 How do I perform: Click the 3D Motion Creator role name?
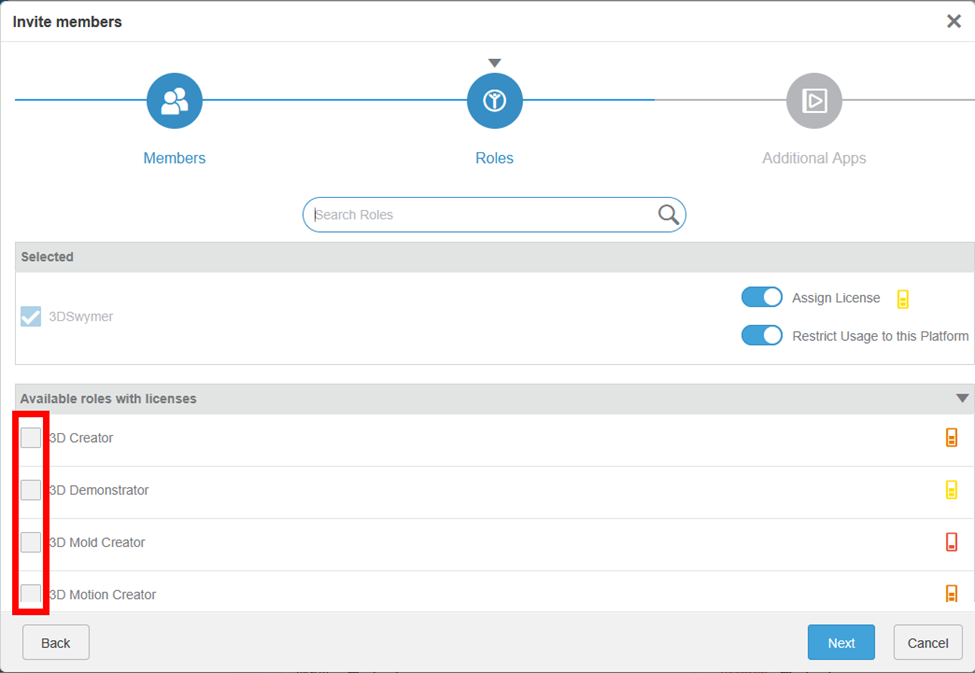click(x=103, y=595)
